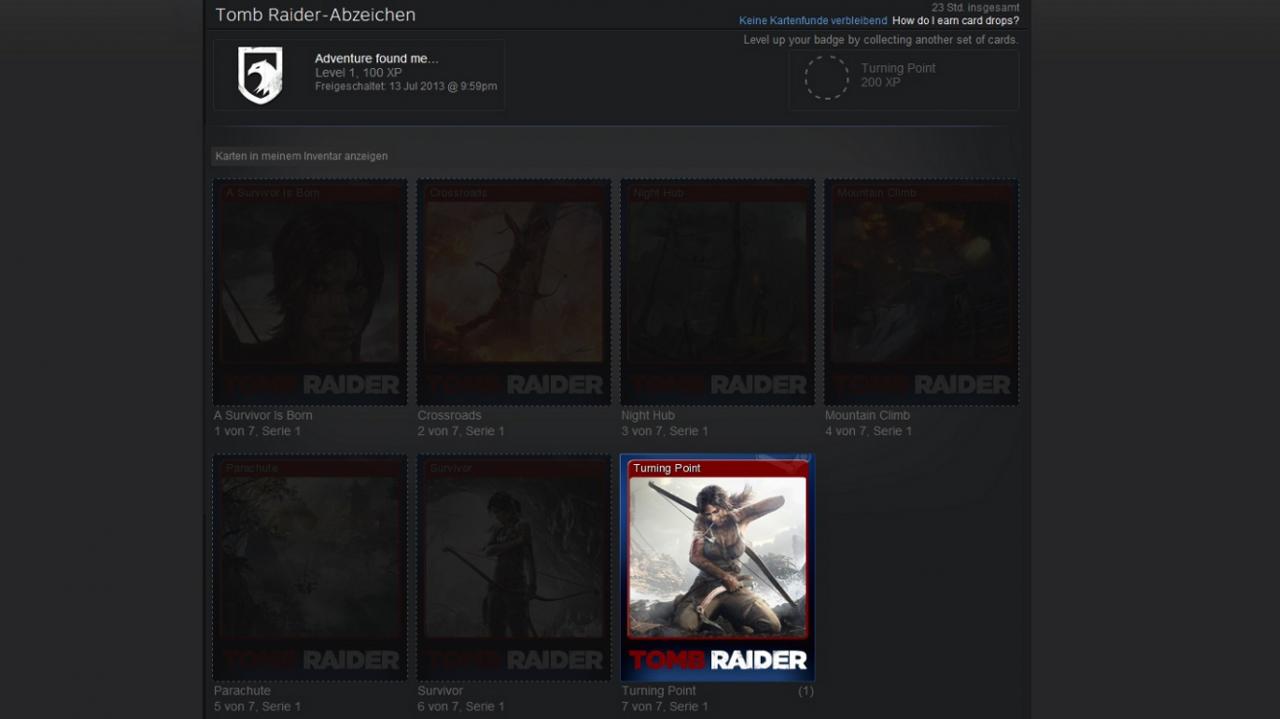Viewport: 1280px width, 719px height.
Task: Click the '(1)' owned card count
Action: [x=806, y=691]
